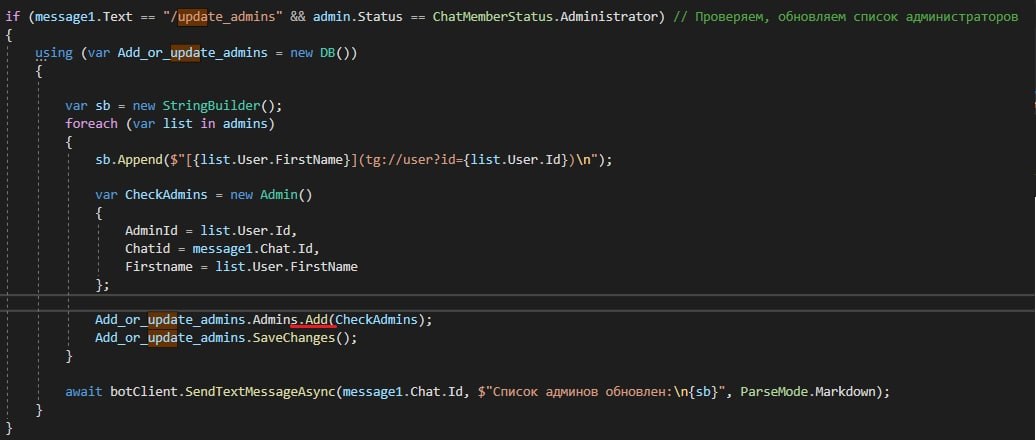
Task: Select the Admin class in new Admin()
Action: (x=279, y=195)
